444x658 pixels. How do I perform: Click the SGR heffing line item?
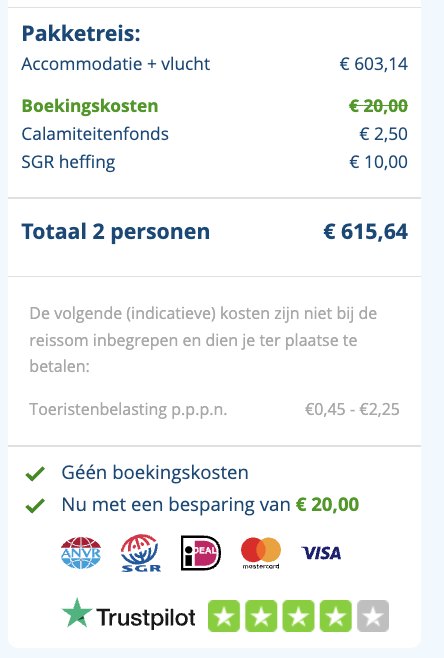coord(214,162)
